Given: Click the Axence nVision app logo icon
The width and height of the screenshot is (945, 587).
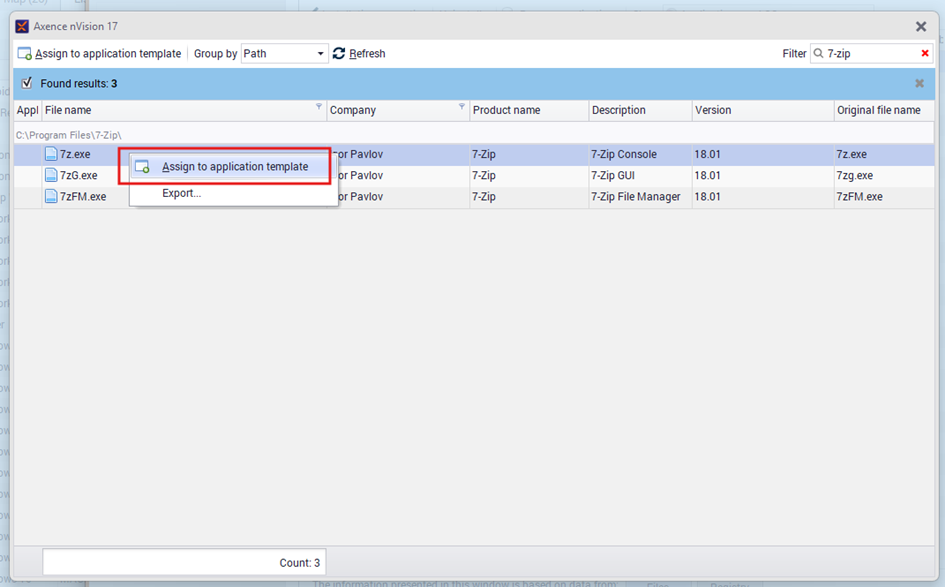Looking at the screenshot, I should (22, 26).
